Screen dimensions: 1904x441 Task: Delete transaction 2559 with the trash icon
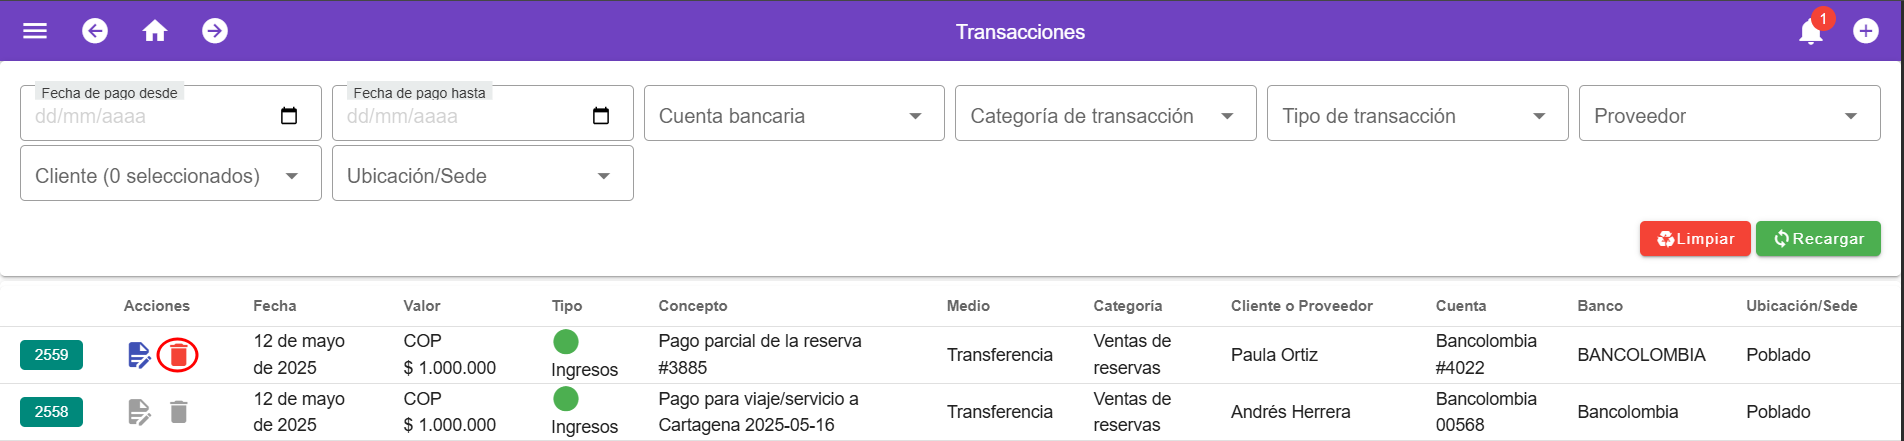tap(178, 355)
